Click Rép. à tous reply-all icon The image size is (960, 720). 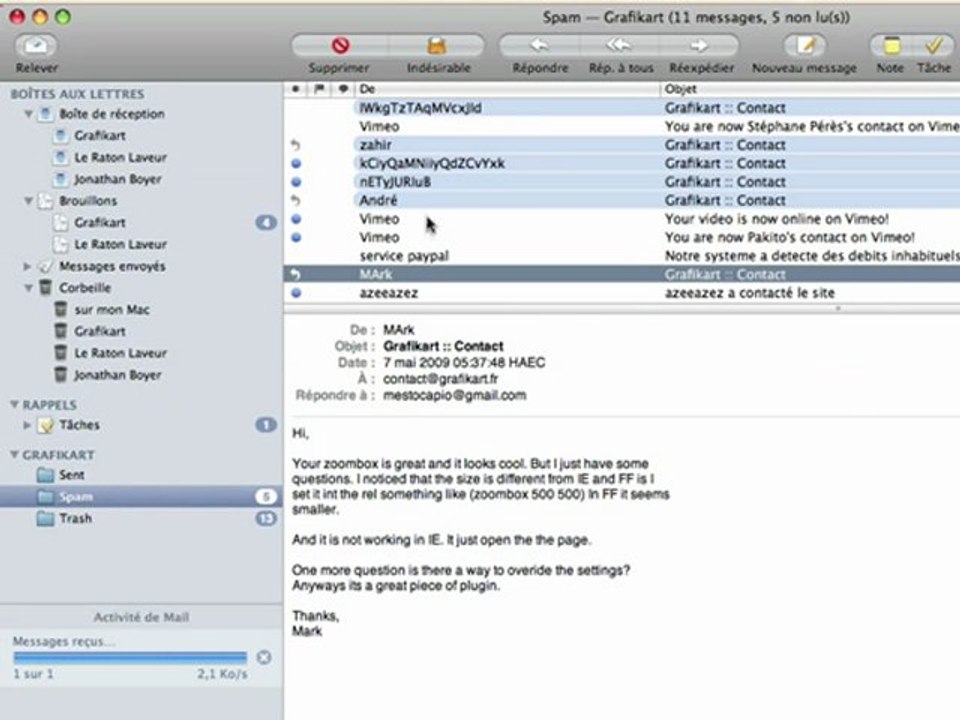coord(618,45)
